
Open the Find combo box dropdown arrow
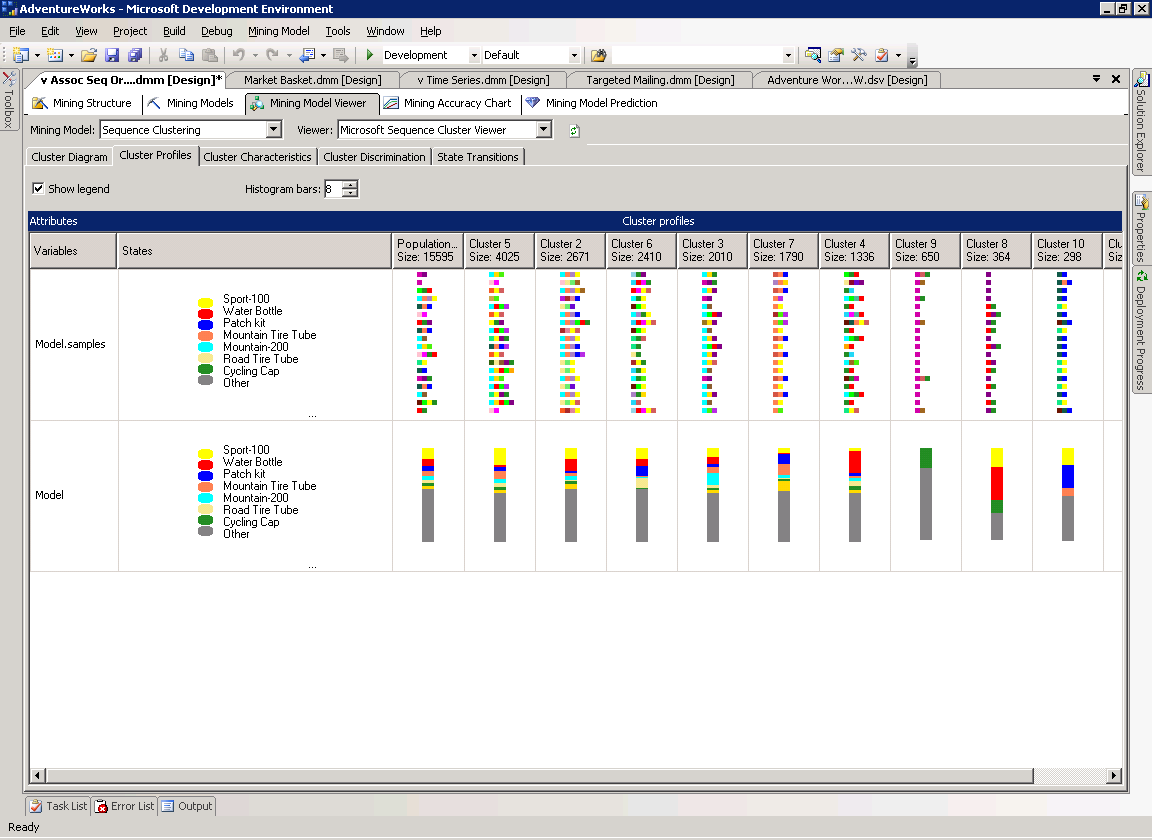(x=788, y=55)
